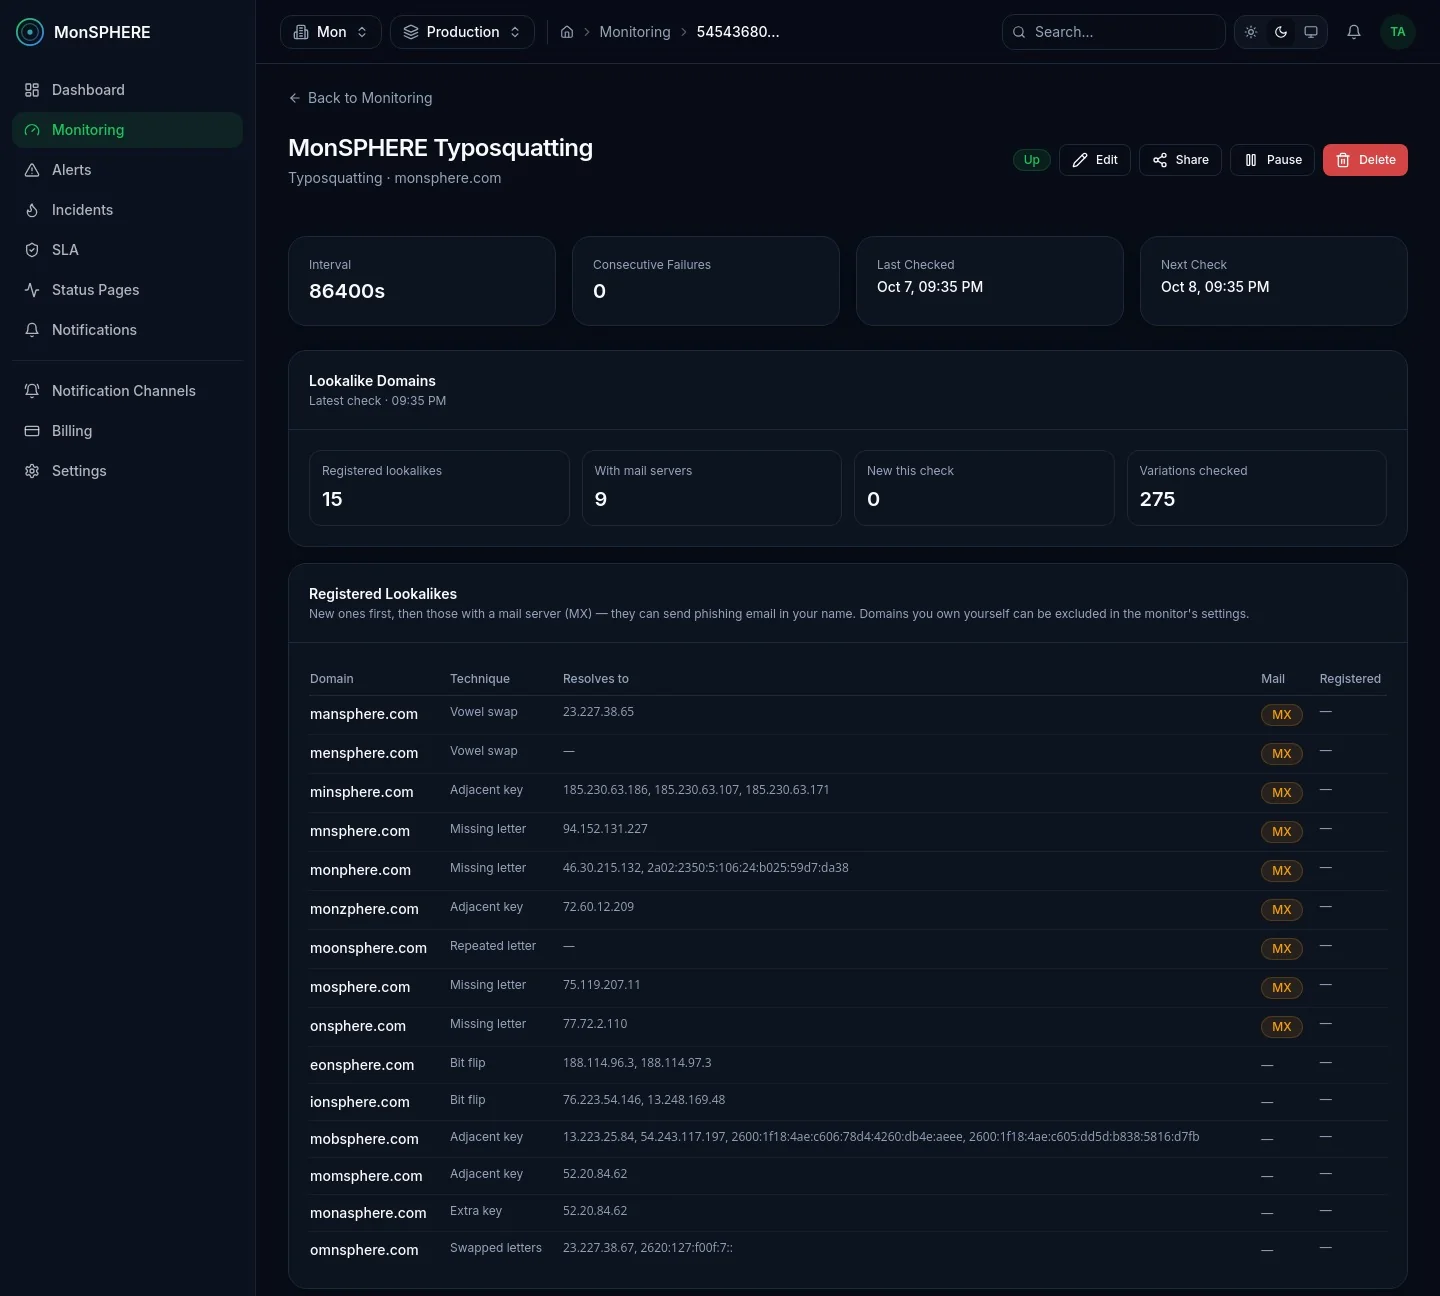Screen dimensions: 1440x1296
Task: Select eonsphere.com domain
Action: click(x=362, y=1065)
